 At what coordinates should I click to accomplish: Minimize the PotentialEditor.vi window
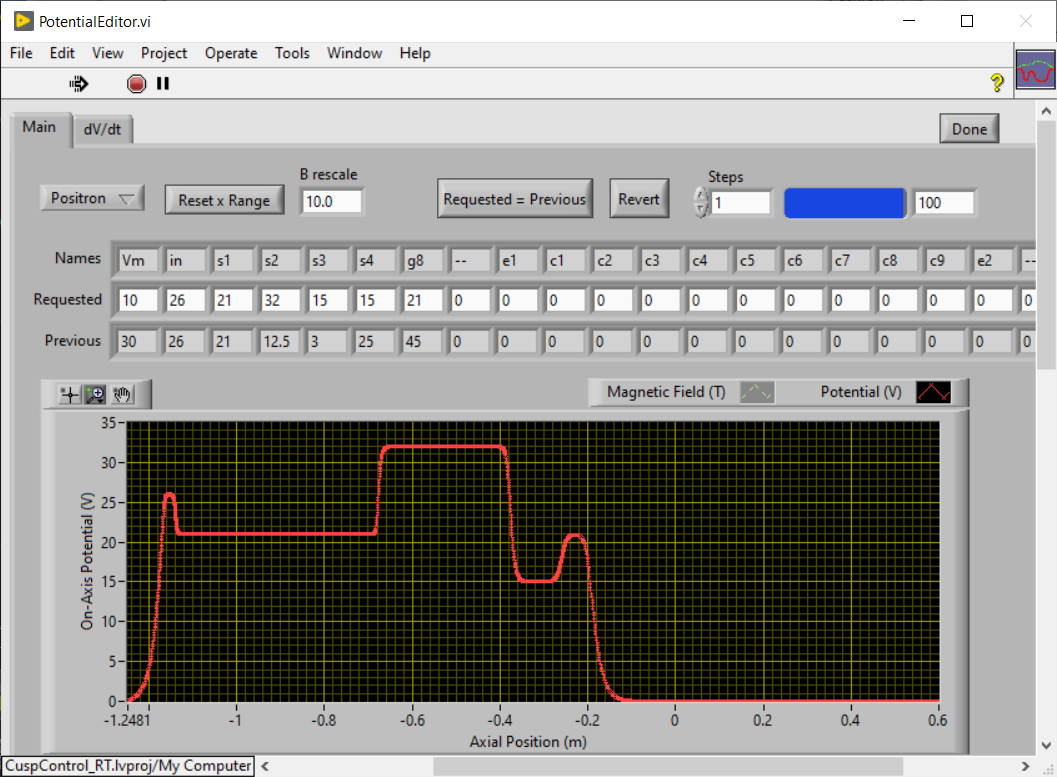(909, 21)
